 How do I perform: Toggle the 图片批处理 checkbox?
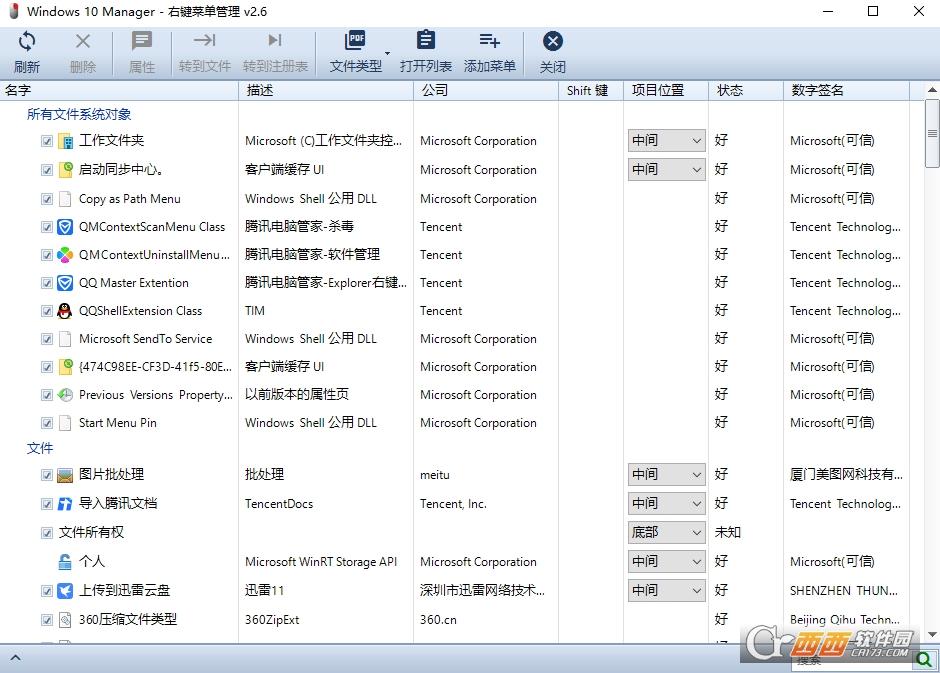pos(47,475)
